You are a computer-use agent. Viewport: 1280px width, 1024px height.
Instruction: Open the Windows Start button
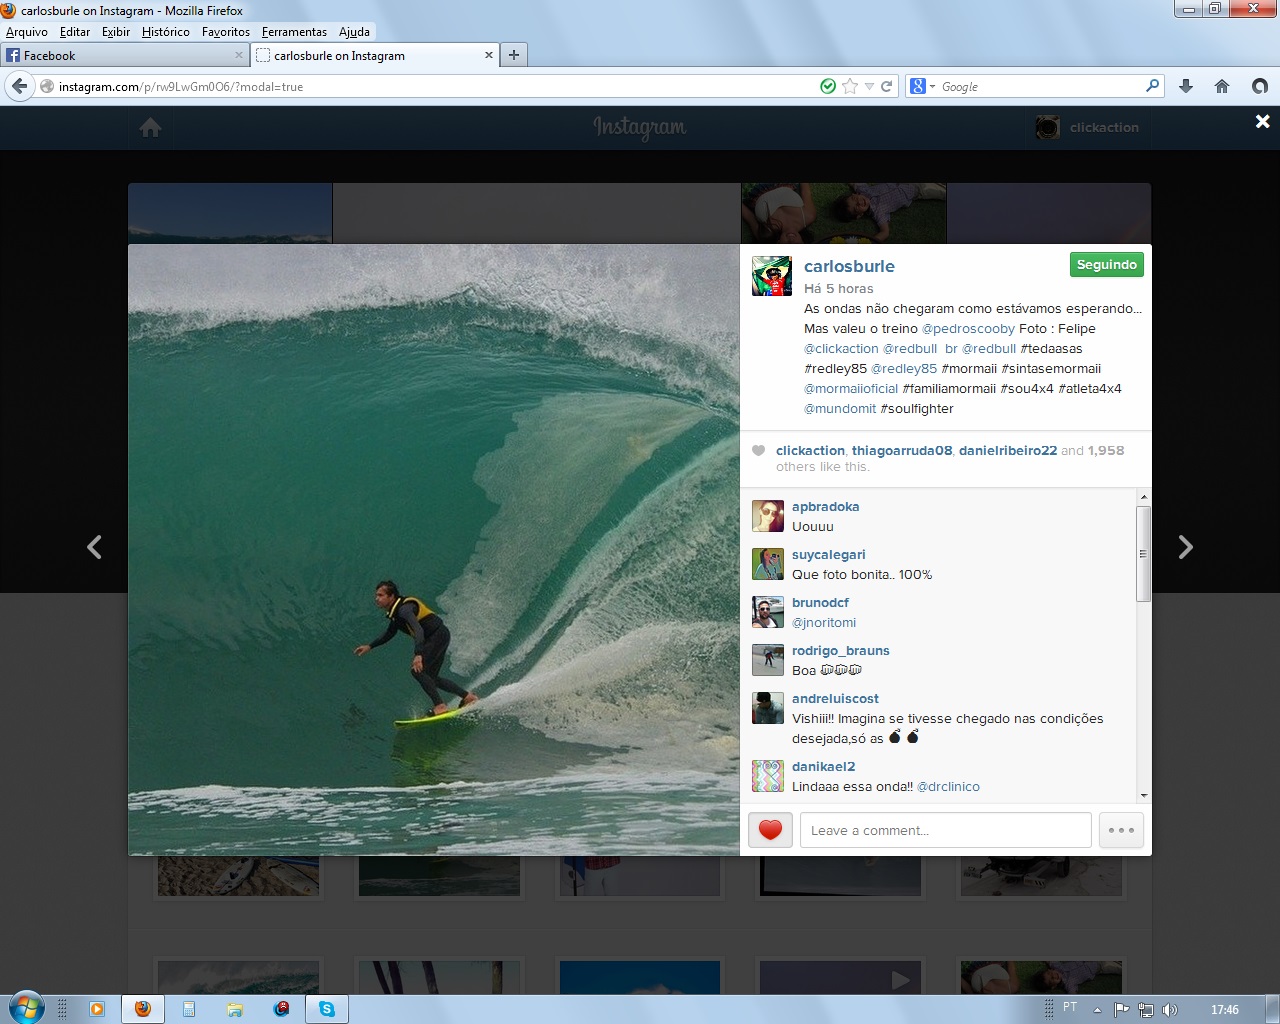click(x=25, y=1008)
